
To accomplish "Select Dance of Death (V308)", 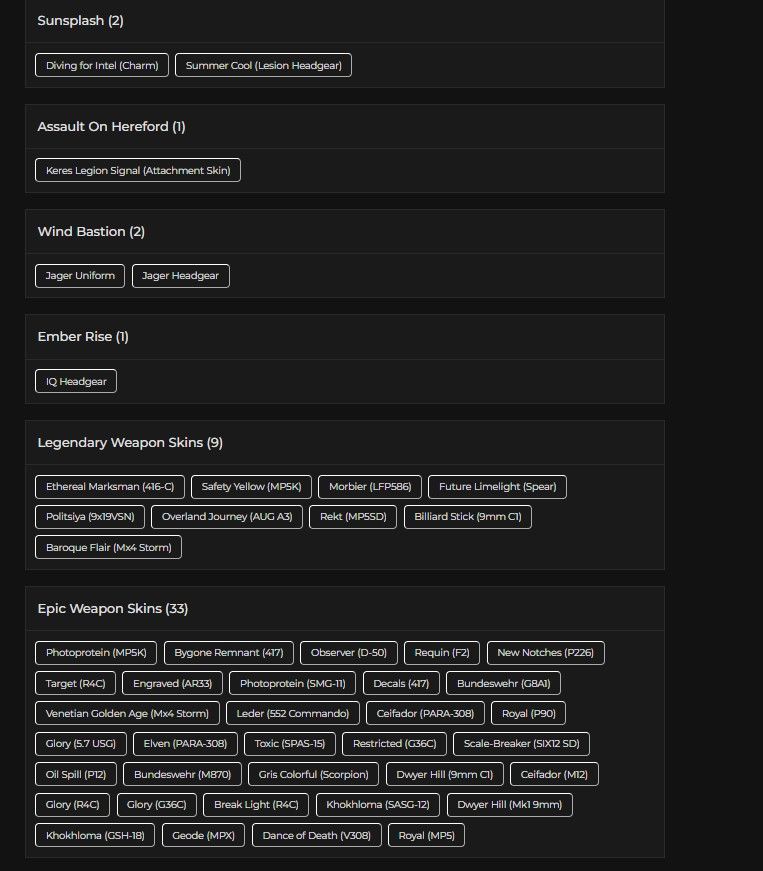I will [x=317, y=835].
